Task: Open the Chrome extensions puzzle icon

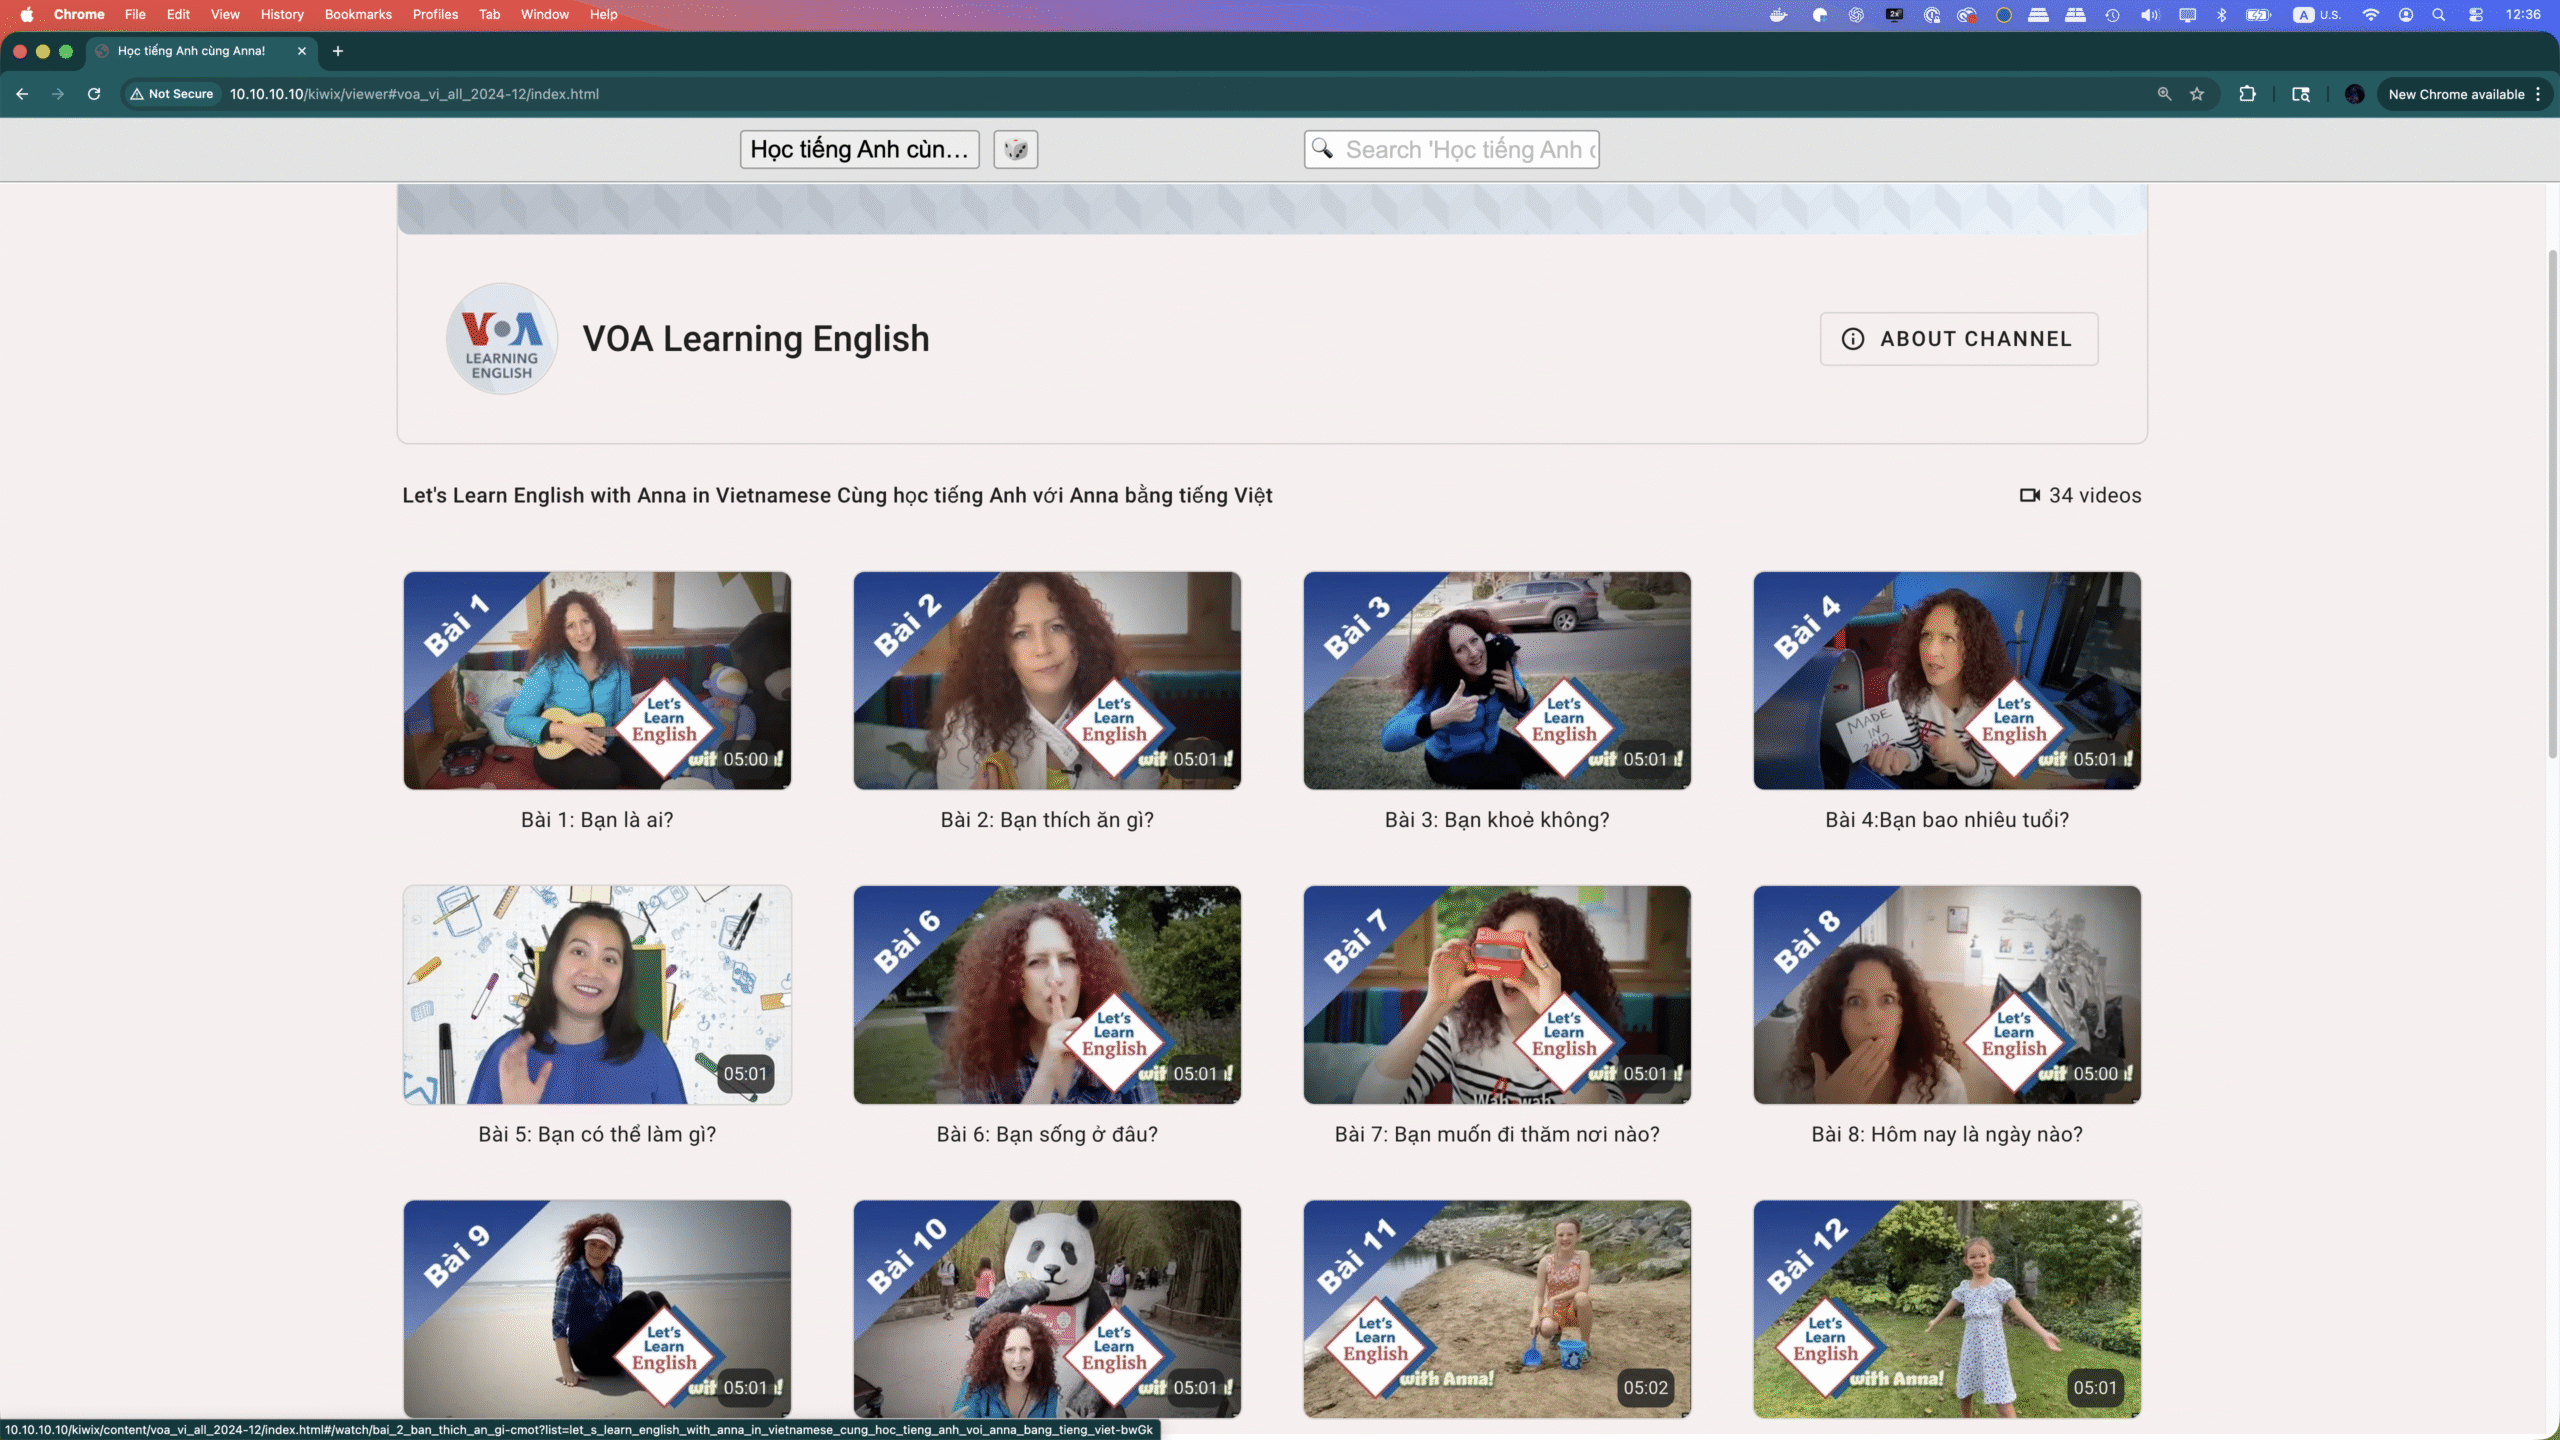Action: tap(2247, 94)
